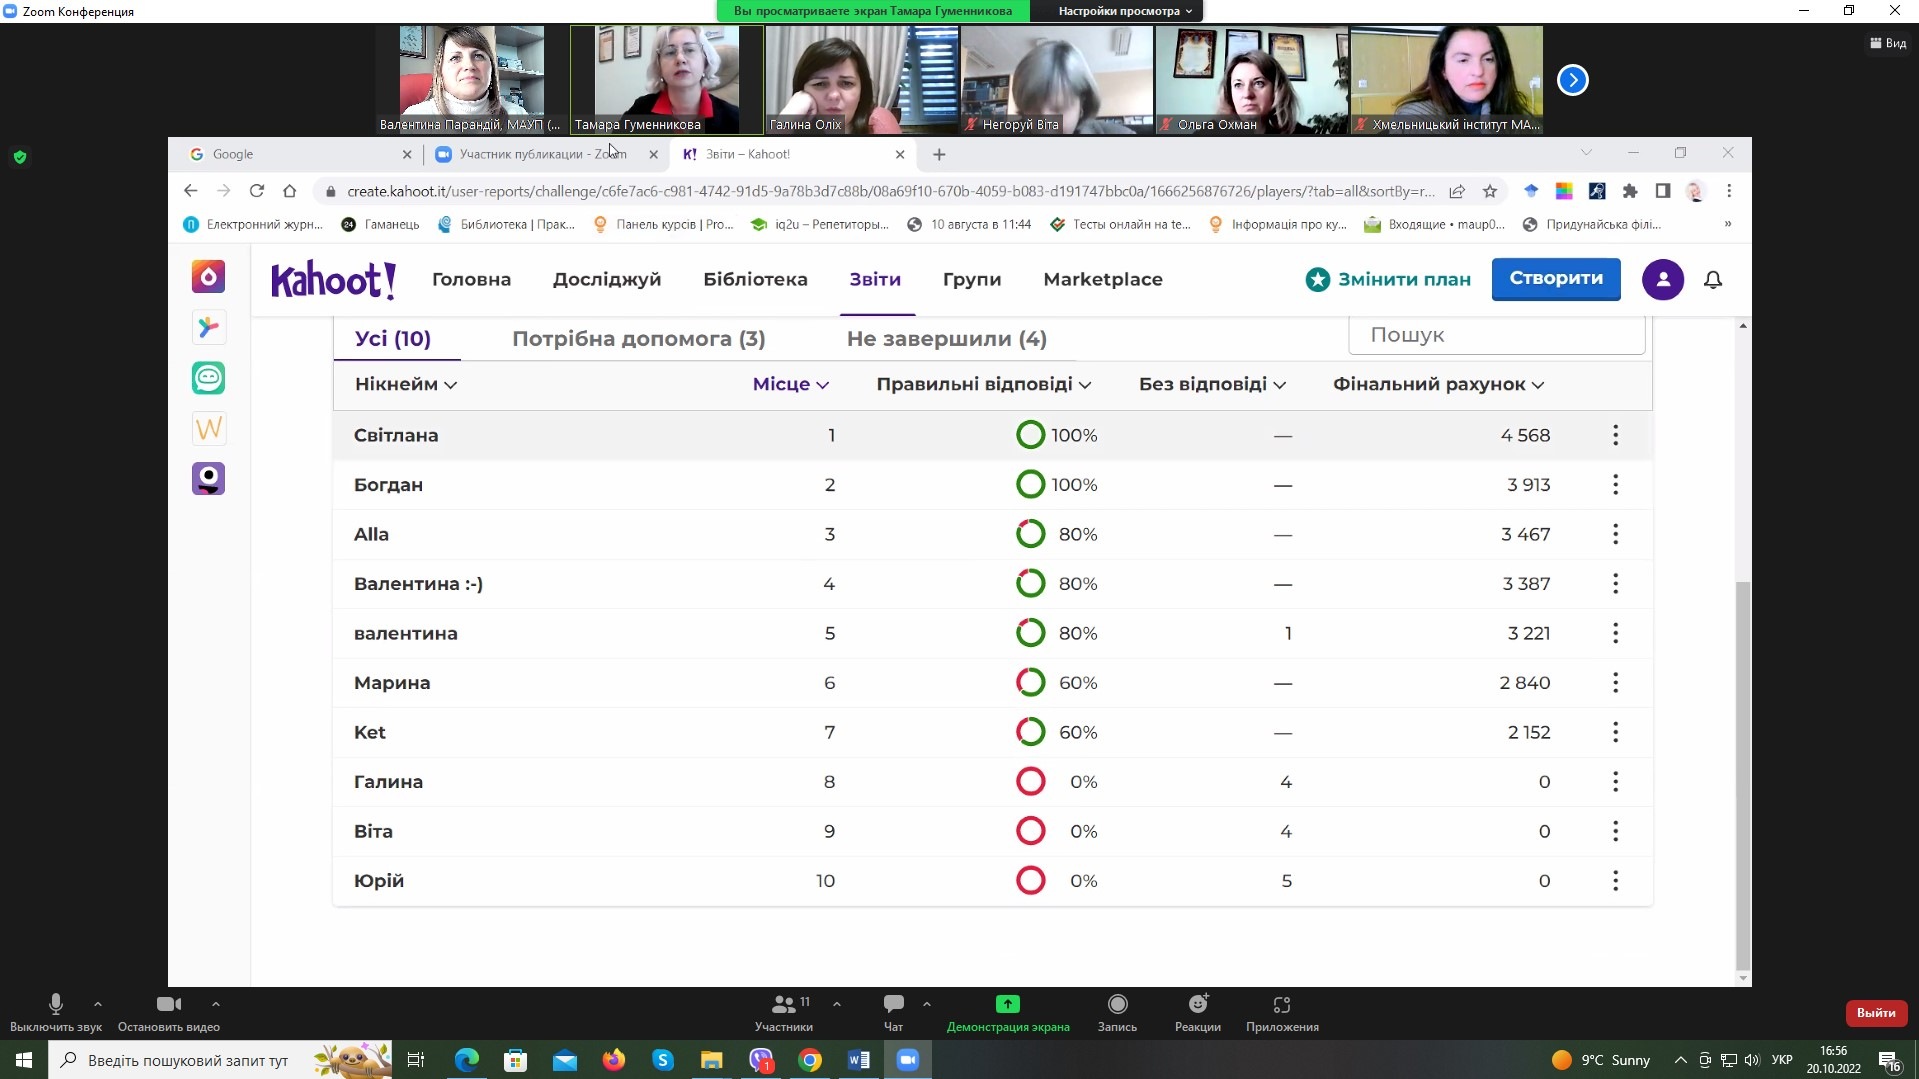Bookmark the page with star icon
The image size is (1919, 1079).
(1490, 191)
